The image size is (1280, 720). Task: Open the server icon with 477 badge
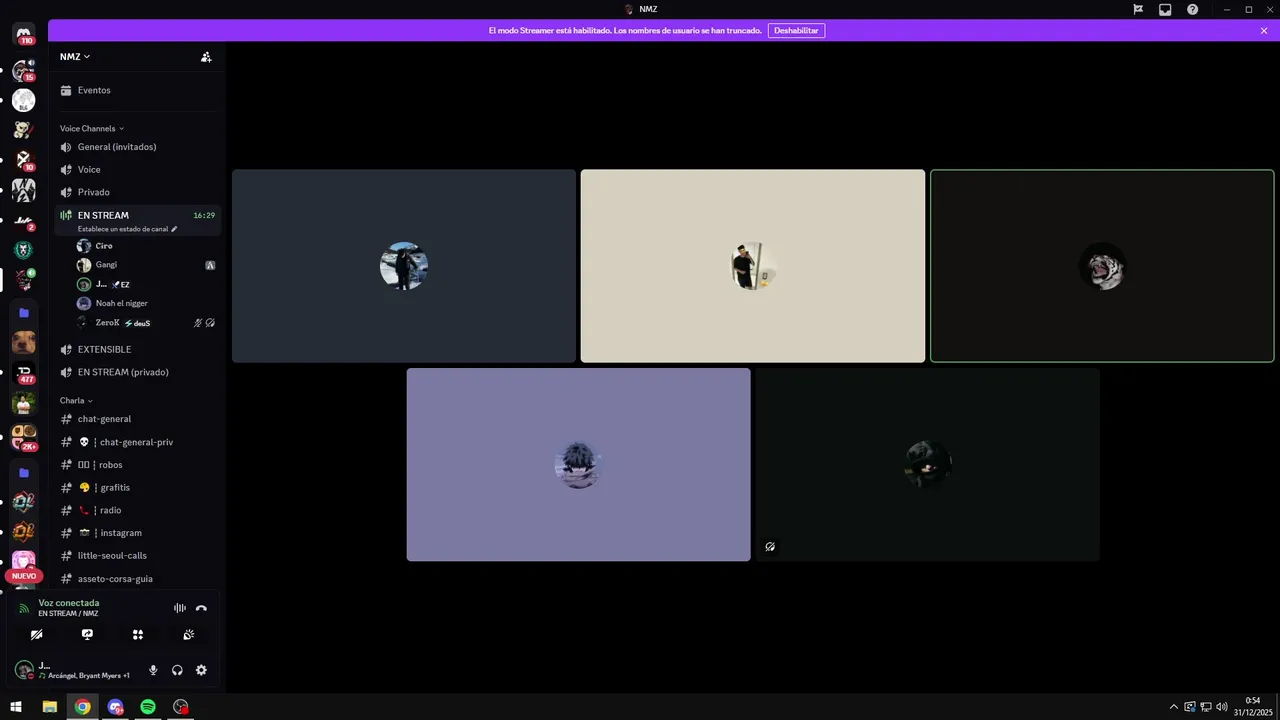(x=24, y=373)
